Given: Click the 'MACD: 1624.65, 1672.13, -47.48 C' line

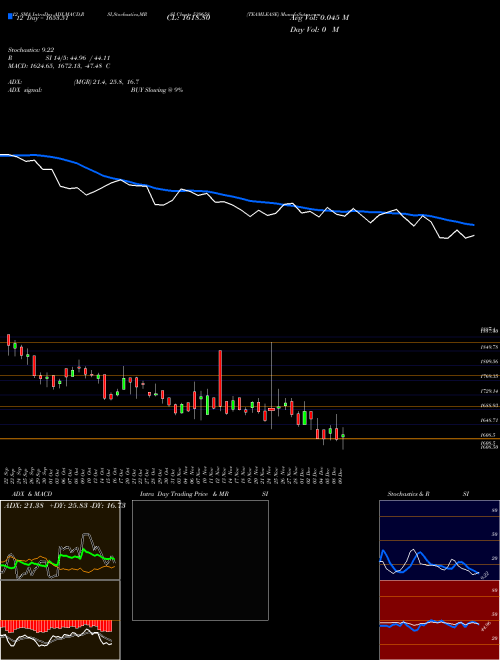Looking at the screenshot, I should coord(59,66).
